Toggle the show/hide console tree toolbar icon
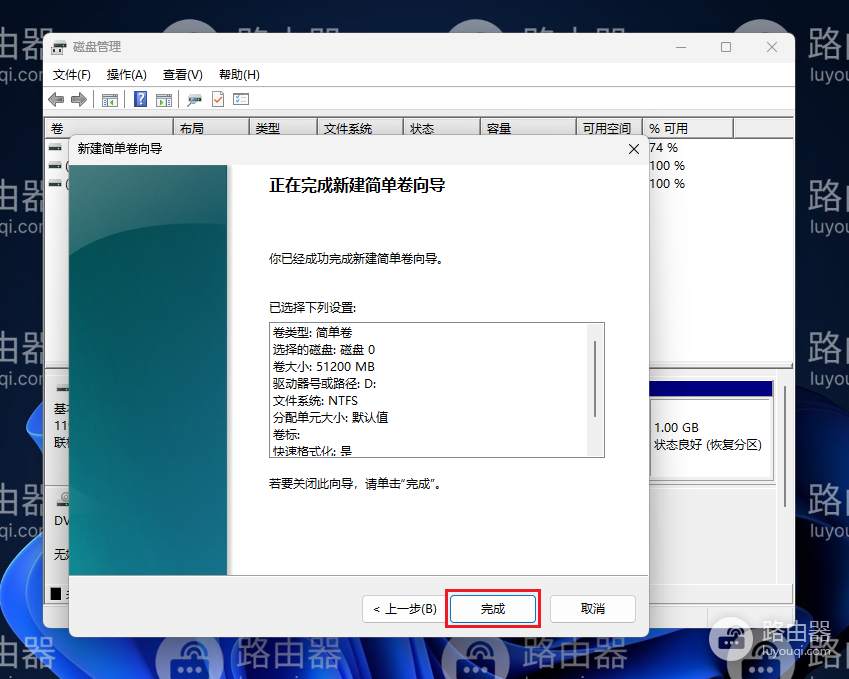This screenshot has width=849, height=679. tap(110, 100)
